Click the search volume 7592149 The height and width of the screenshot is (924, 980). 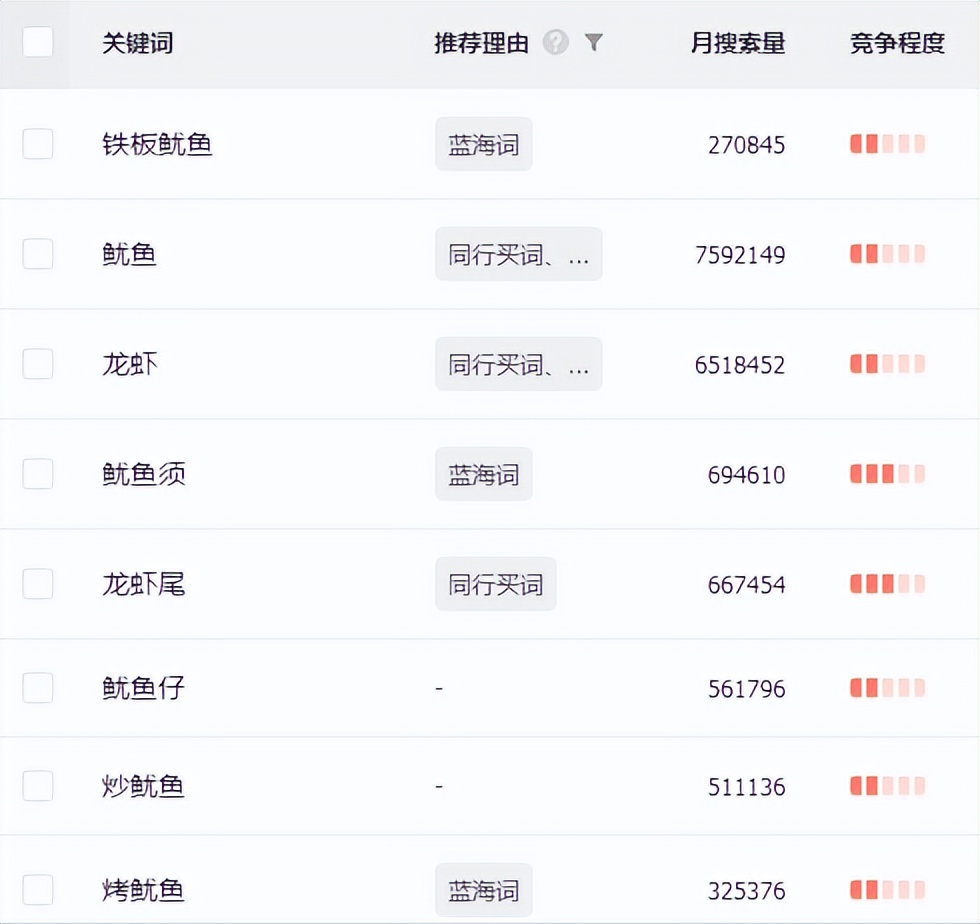pos(740,255)
